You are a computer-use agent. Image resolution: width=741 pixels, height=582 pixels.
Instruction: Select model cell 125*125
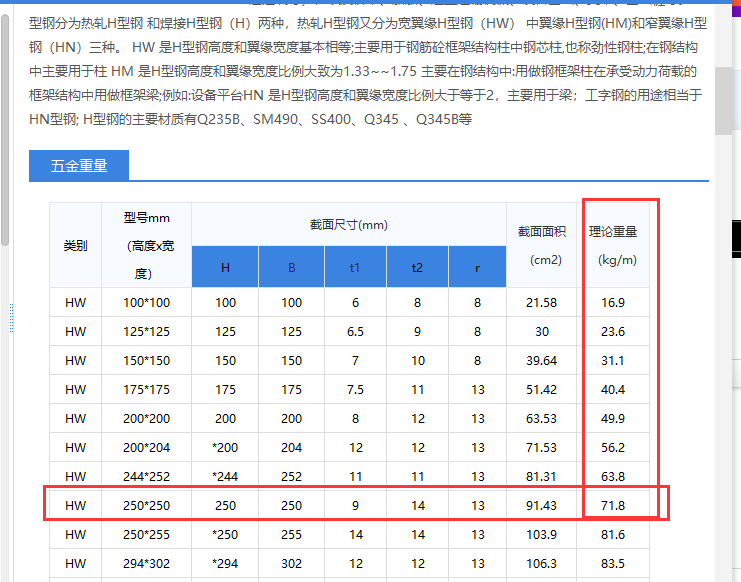pos(146,331)
